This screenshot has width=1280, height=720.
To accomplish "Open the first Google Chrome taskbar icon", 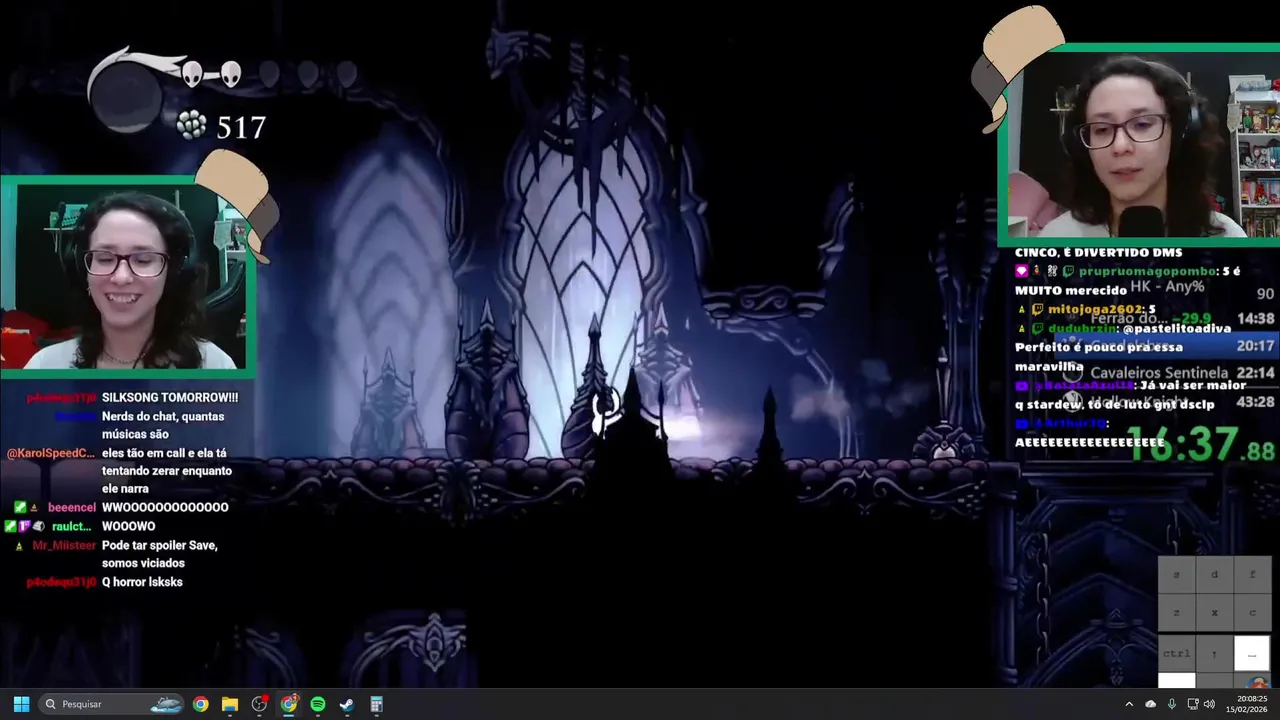I will (x=201, y=704).
